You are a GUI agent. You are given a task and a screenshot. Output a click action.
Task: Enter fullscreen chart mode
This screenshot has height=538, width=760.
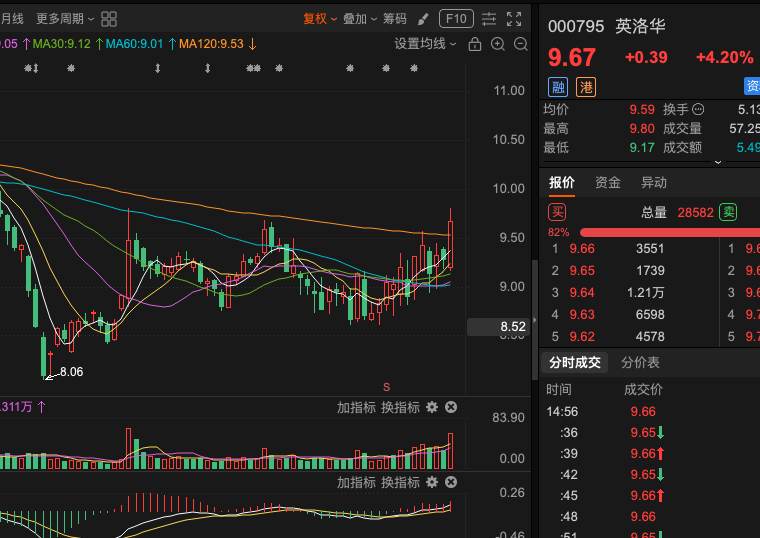click(514, 19)
